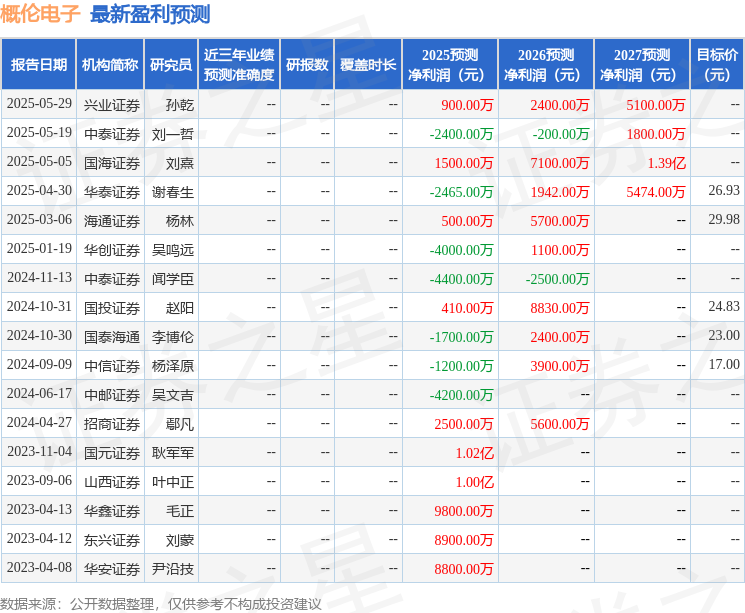This screenshot has height=613, width=745.
Task: Click analyst name 刘一哲
Action: click(172, 134)
